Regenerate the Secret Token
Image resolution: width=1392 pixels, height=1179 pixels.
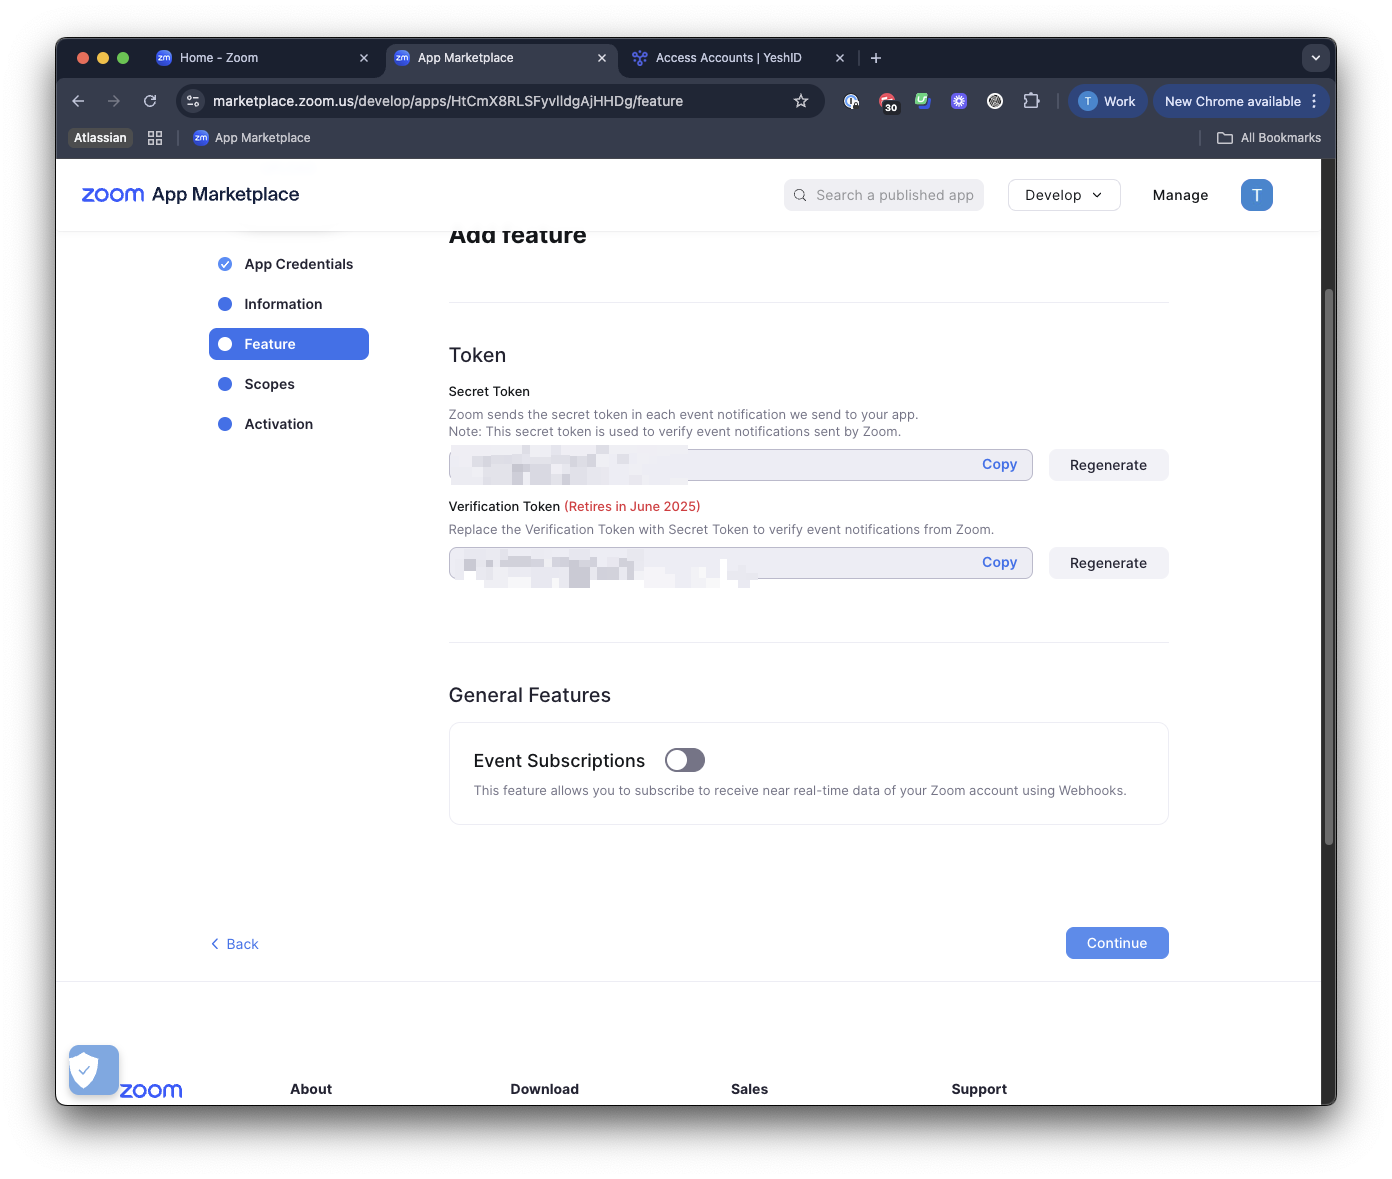[1108, 465]
